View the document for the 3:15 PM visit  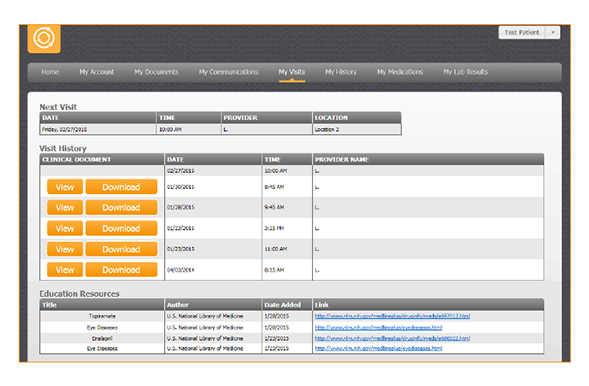(65, 228)
